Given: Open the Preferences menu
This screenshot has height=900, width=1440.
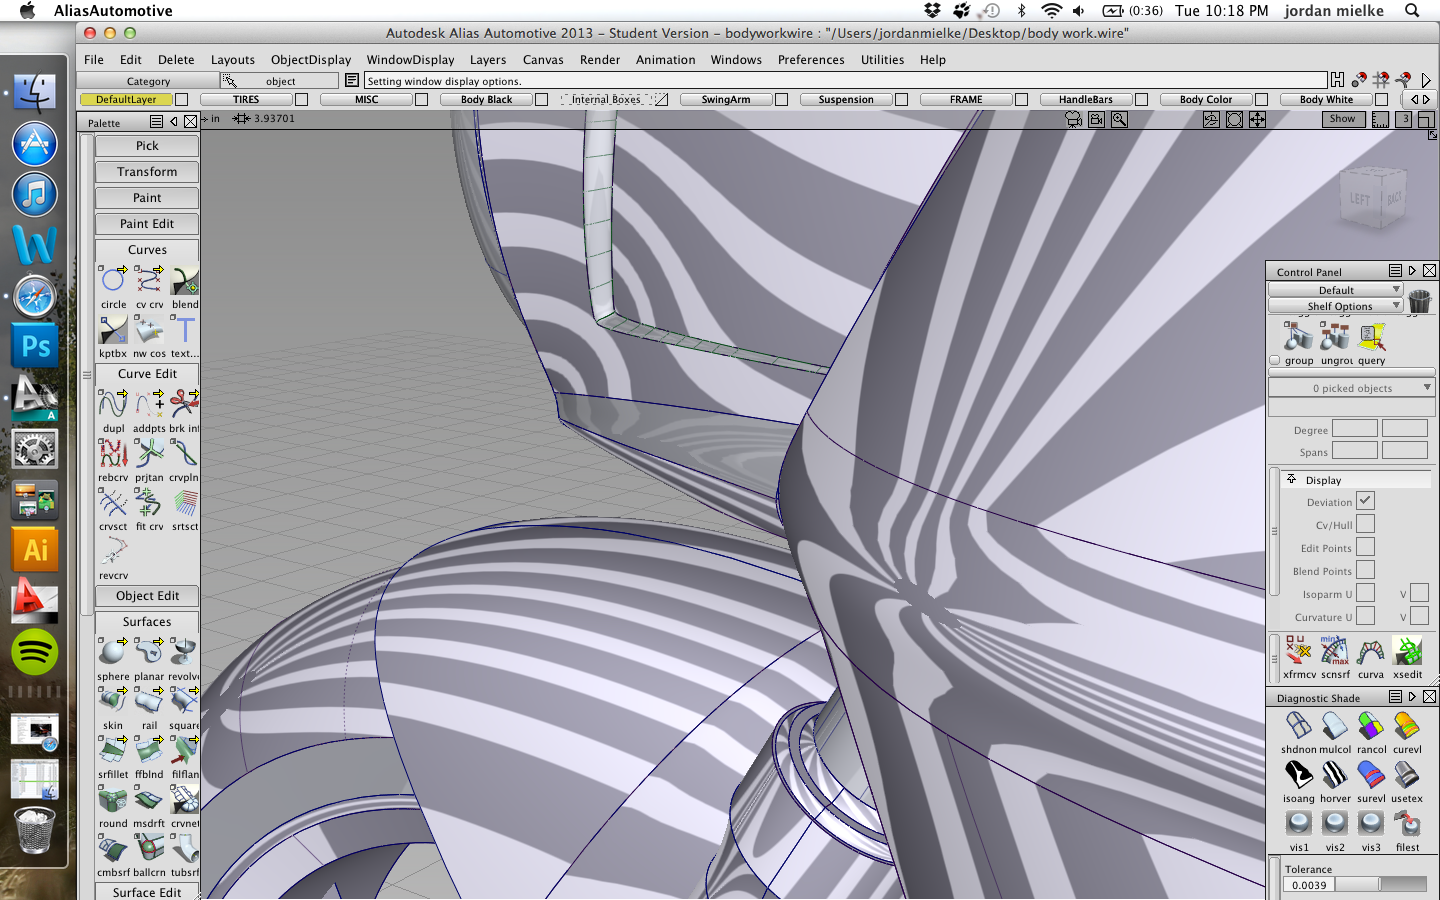Looking at the screenshot, I should (x=811, y=60).
